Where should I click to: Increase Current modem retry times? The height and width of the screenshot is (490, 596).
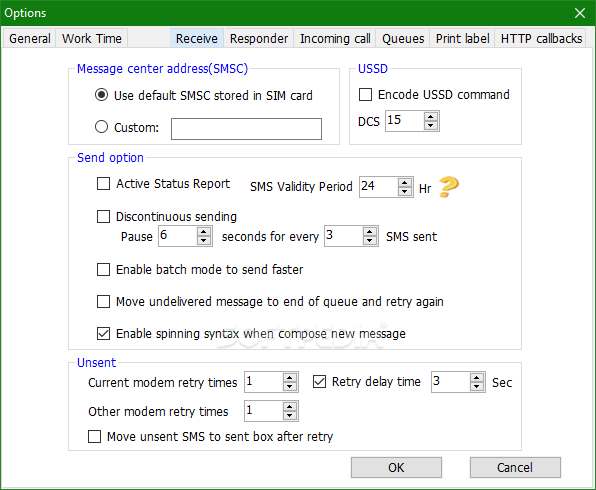(290, 378)
